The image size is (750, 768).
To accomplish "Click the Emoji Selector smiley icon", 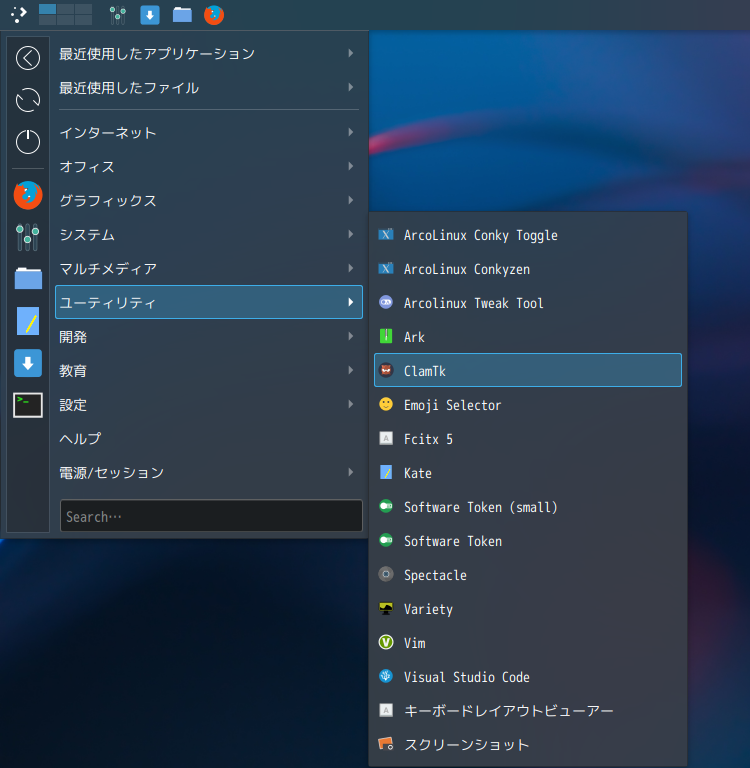I will [x=386, y=404].
